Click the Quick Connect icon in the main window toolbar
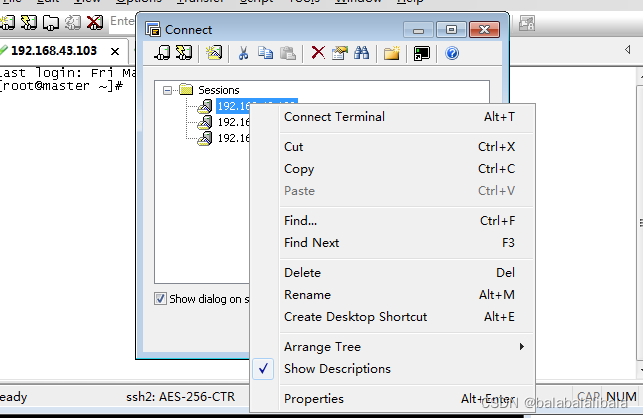 [x=29, y=22]
